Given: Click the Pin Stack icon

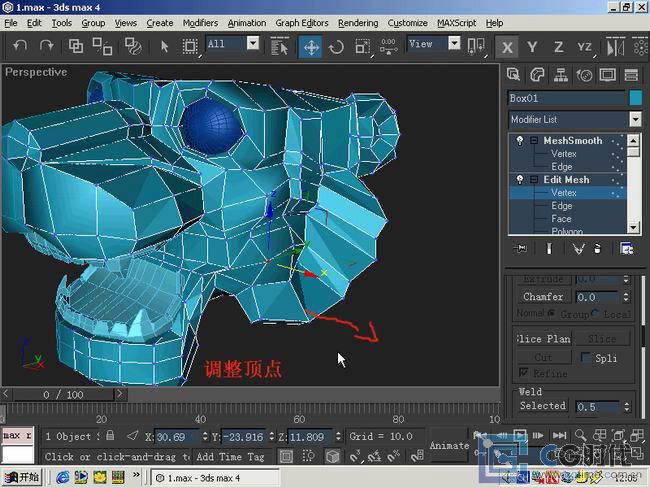Looking at the screenshot, I should click(x=520, y=248).
